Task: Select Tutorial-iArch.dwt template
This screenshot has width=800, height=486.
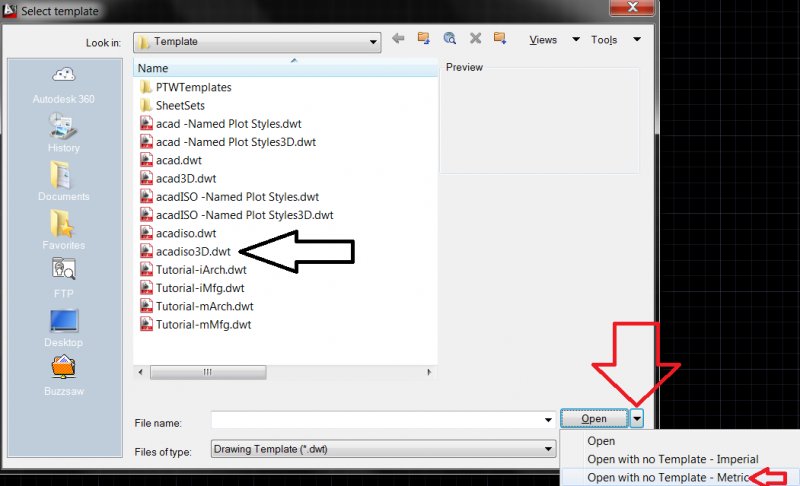Action: click(193, 270)
